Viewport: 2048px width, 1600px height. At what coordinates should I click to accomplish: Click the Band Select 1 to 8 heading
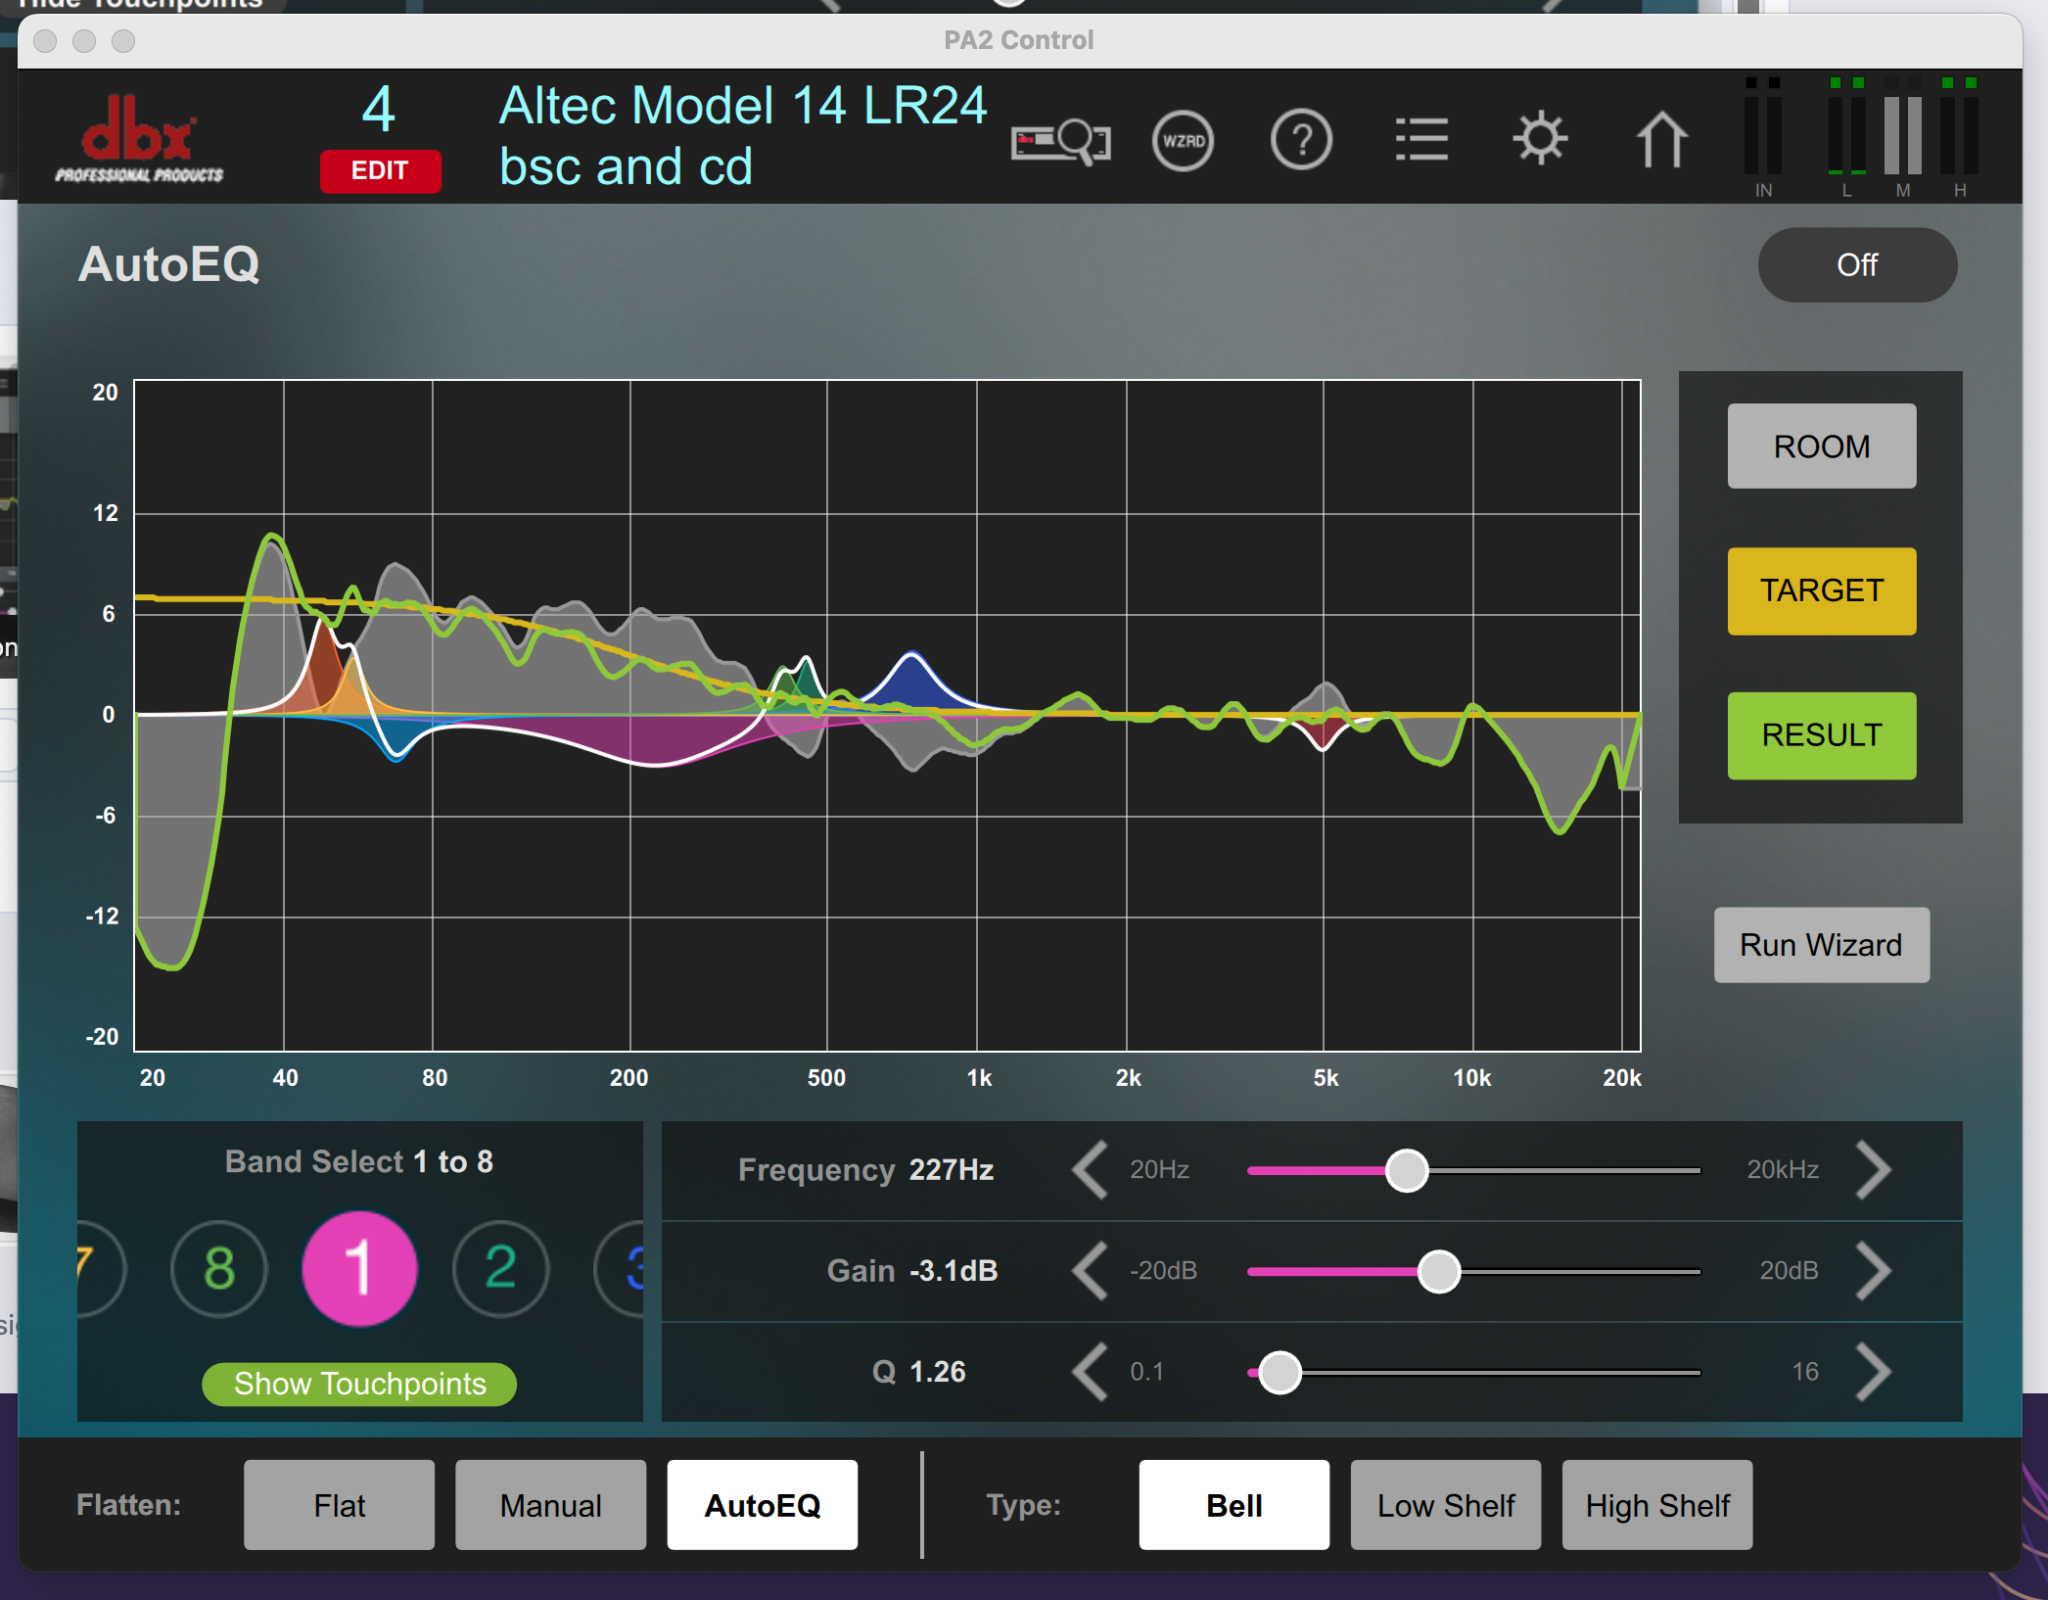click(x=359, y=1162)
